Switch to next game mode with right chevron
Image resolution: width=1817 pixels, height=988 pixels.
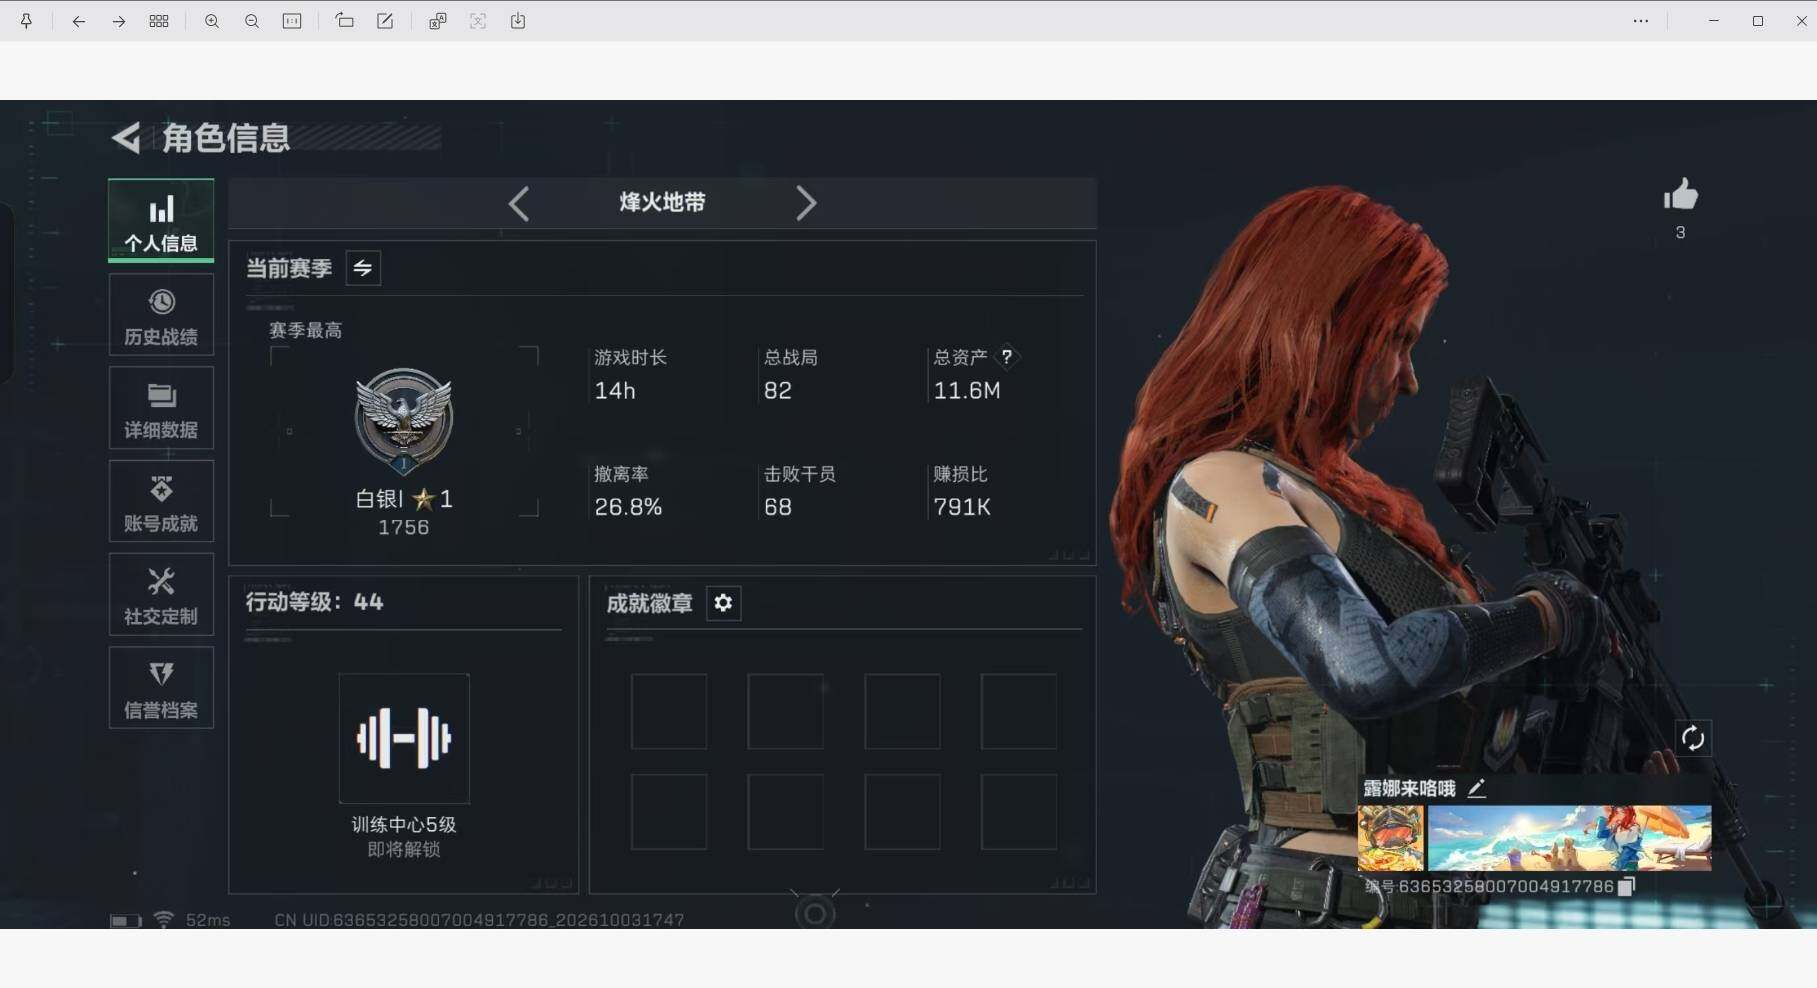pyautogui.click(x=806, y=203)
